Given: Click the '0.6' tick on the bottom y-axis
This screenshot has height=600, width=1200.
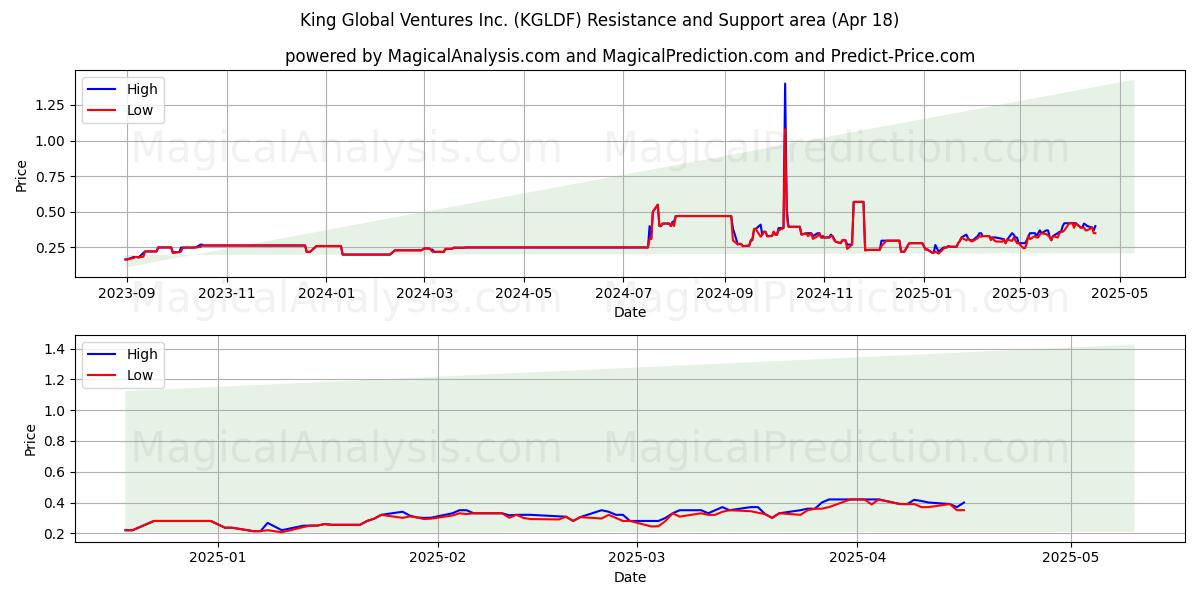Looking at the screenshot, I should [56, 472].
